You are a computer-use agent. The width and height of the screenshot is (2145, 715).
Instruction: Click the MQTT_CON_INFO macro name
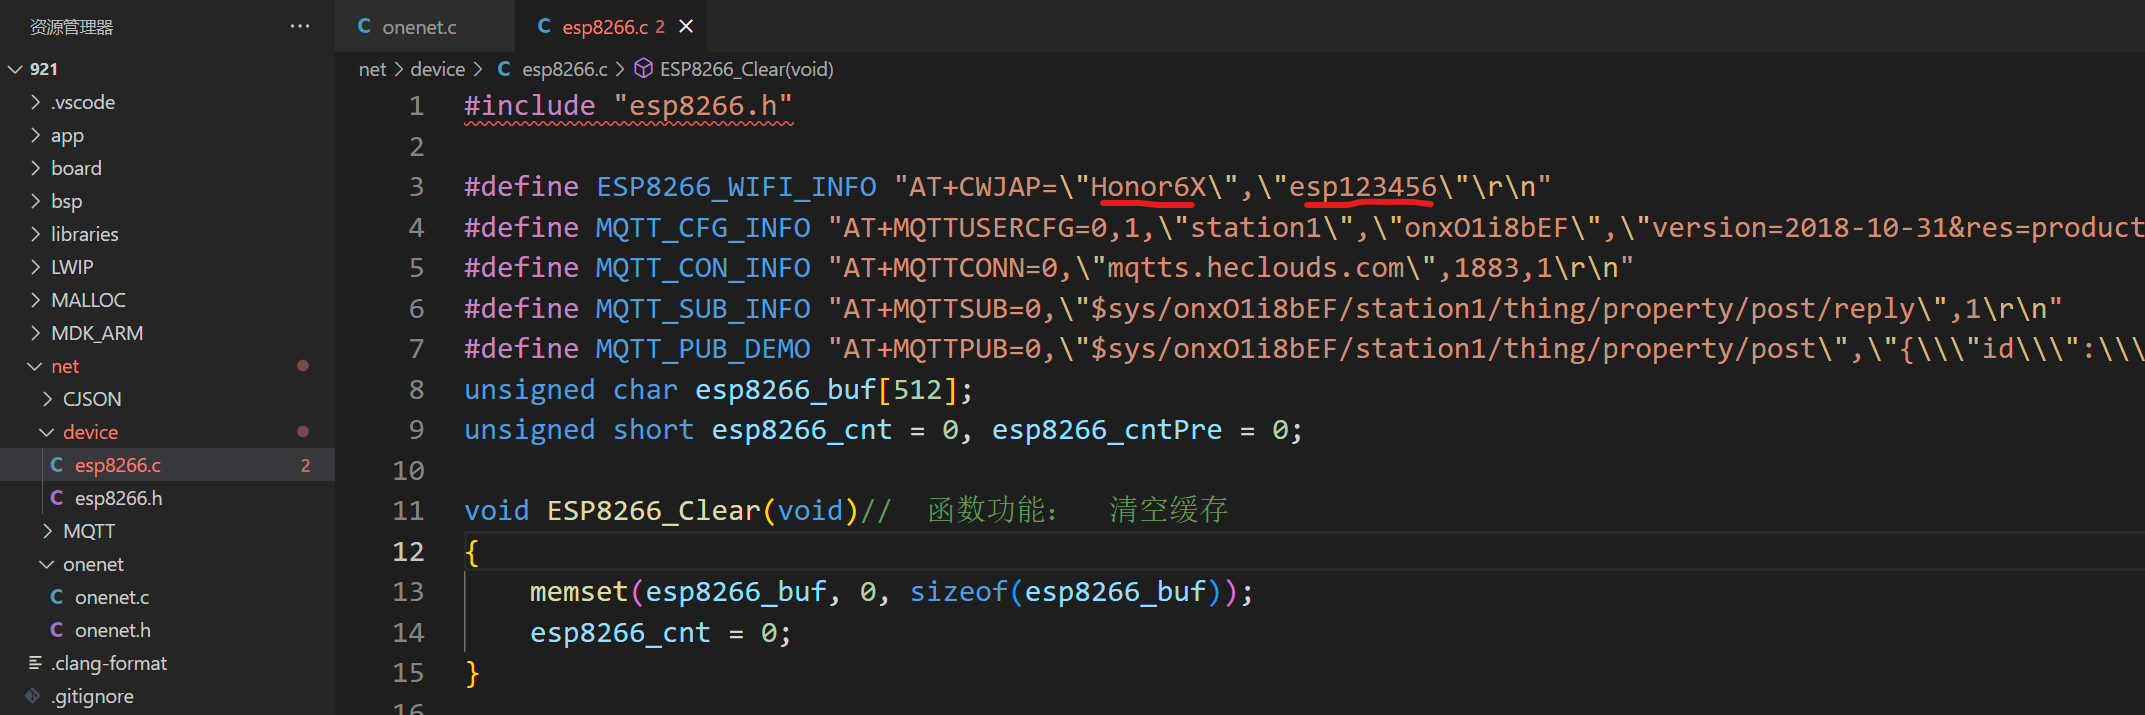tap(703, 268)
